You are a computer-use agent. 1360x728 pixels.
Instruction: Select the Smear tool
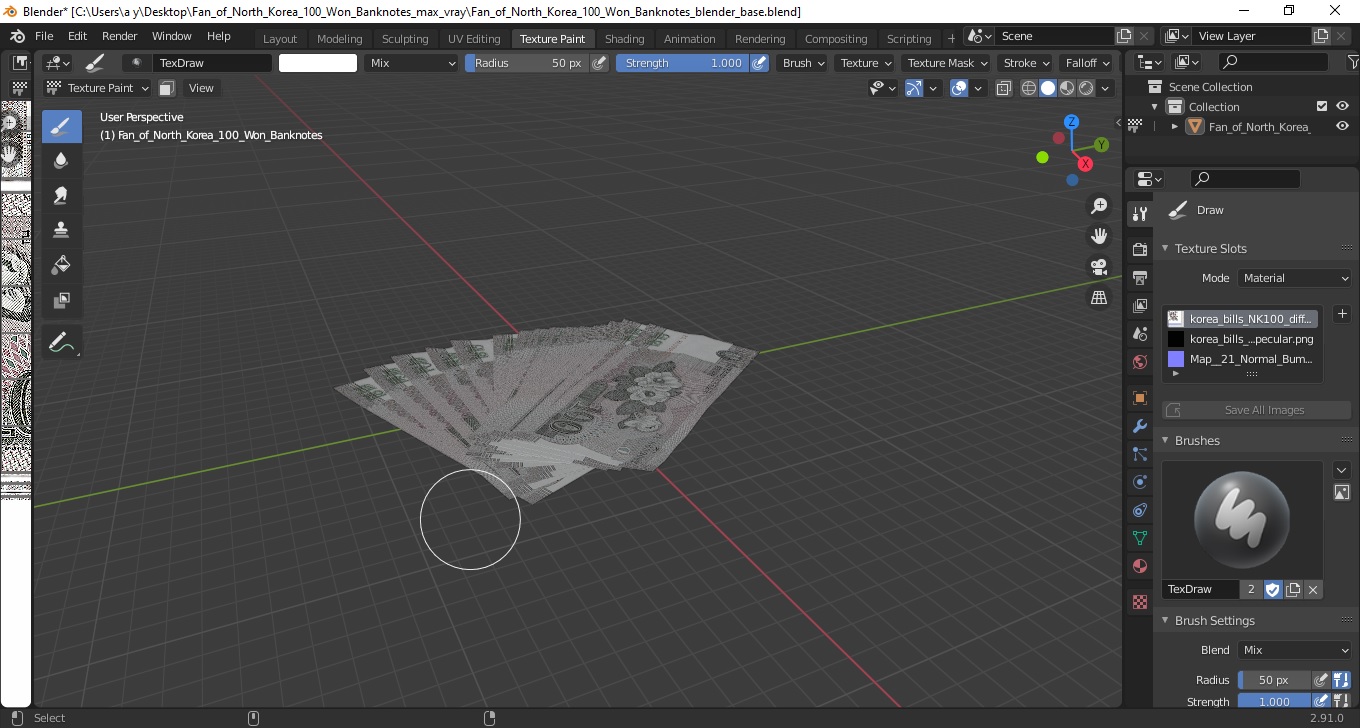61,195
